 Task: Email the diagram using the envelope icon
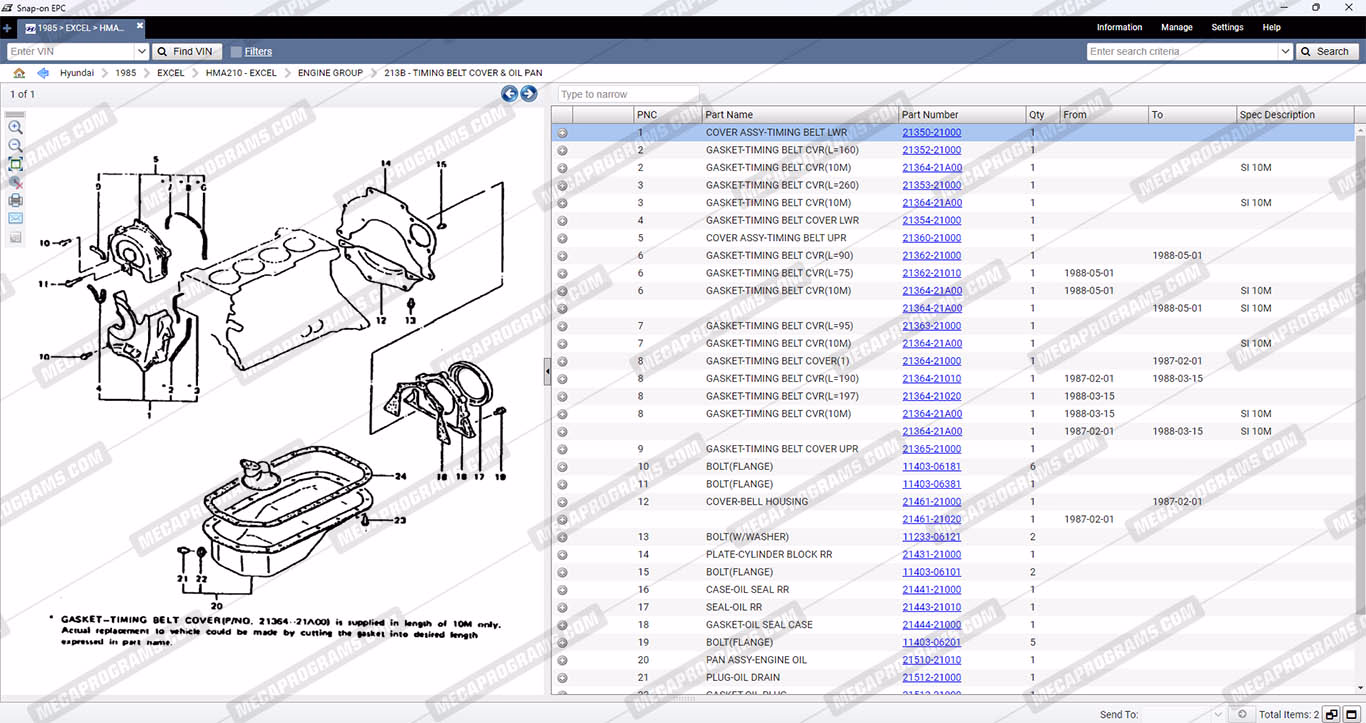(x=15, y=218)
